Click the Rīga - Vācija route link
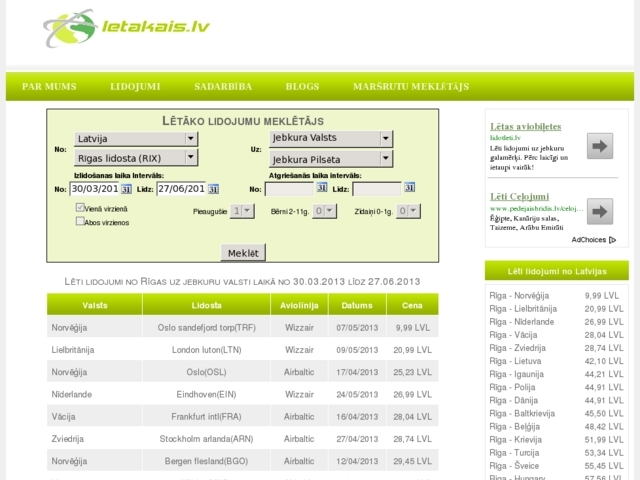 [513, 335]
